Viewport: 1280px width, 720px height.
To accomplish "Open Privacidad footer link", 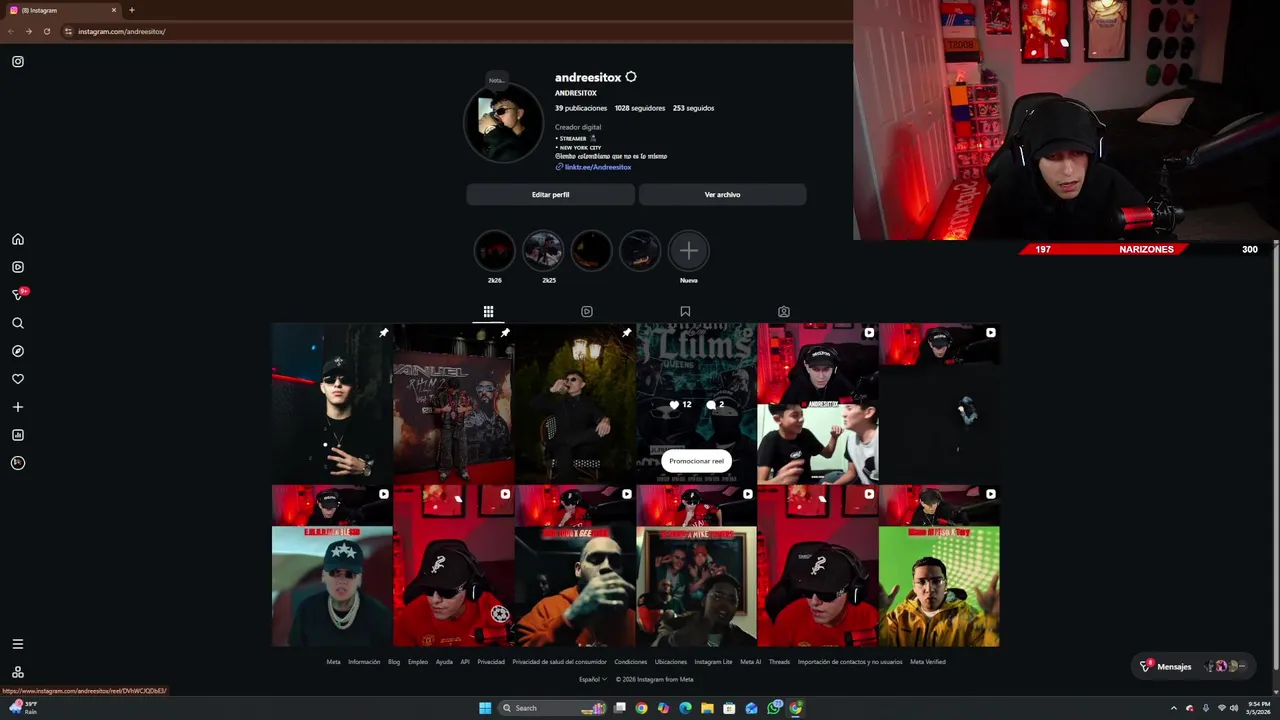I will (491, 662).
